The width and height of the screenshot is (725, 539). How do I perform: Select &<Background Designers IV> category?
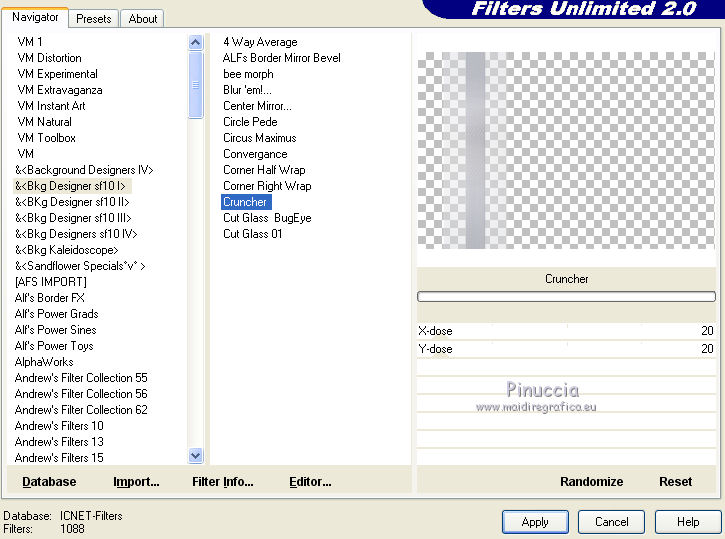coord(84,170)
